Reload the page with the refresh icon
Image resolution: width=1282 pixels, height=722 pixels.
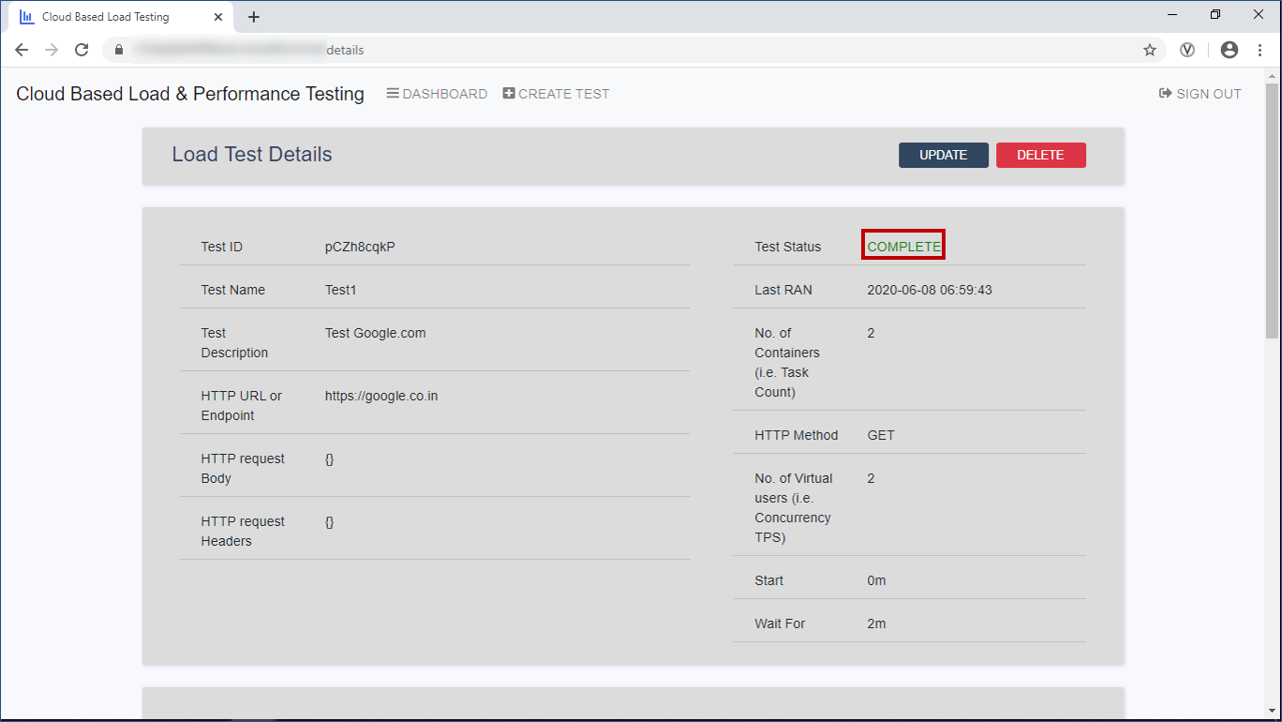click(x=82, y=50)
